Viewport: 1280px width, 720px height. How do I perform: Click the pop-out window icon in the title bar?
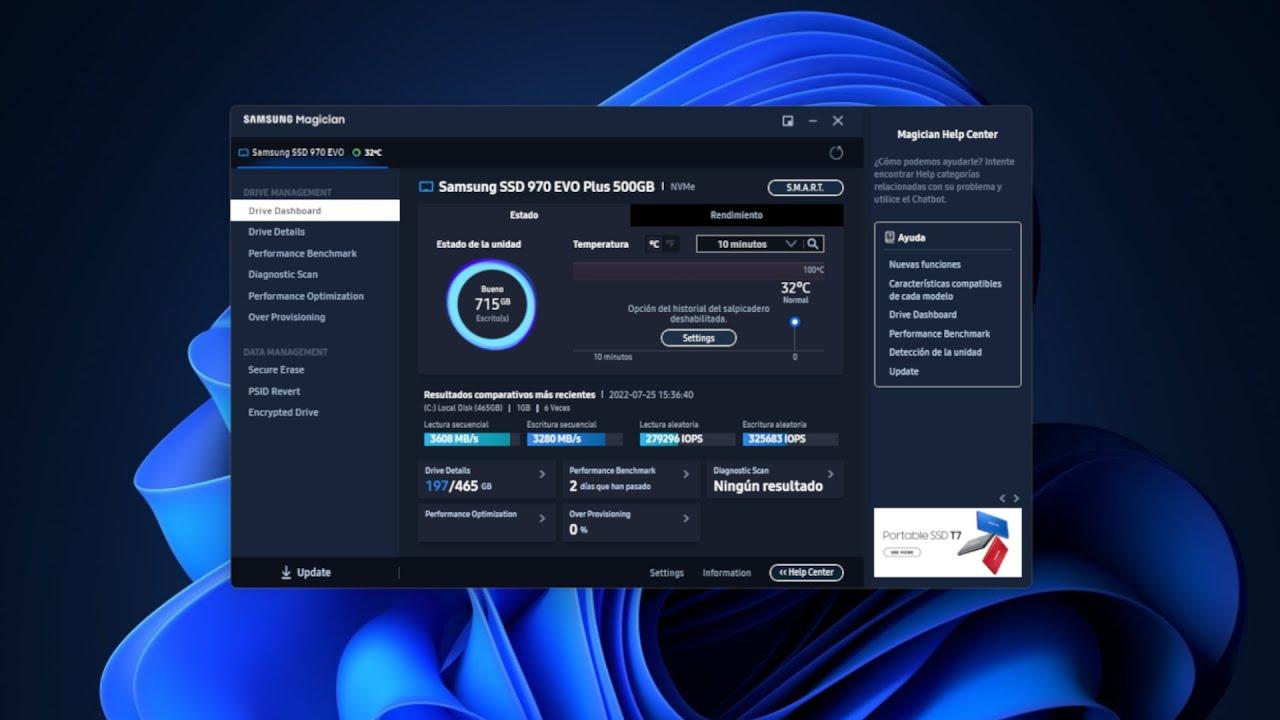point(786,120)
